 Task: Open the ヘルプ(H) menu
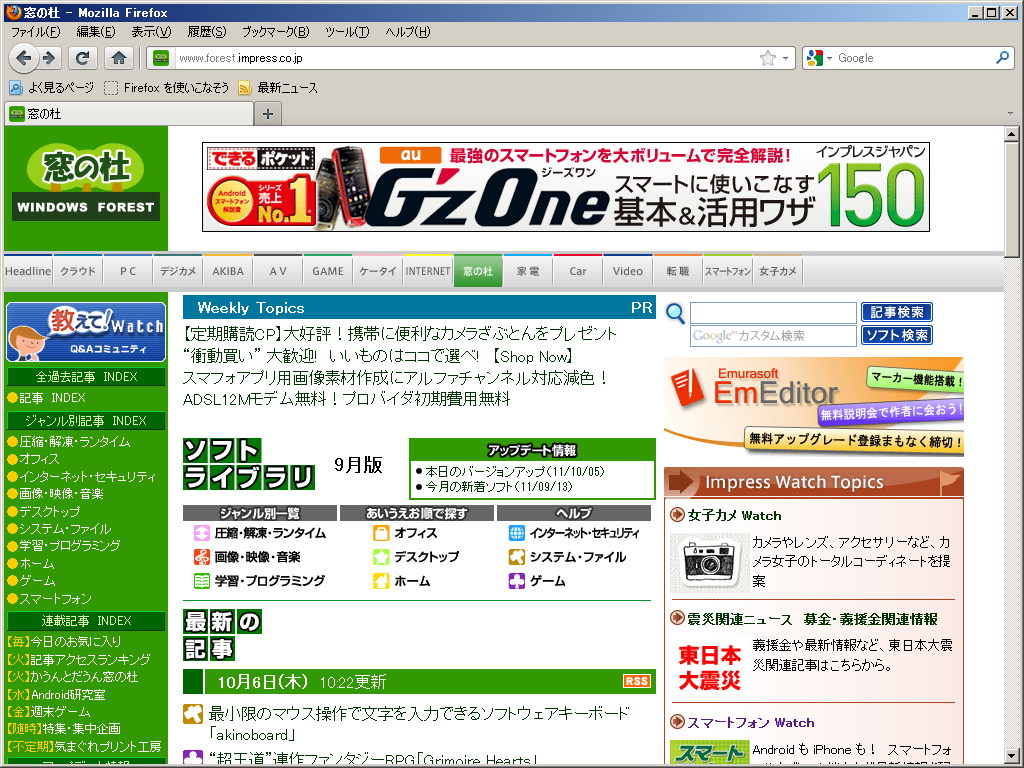408,31
